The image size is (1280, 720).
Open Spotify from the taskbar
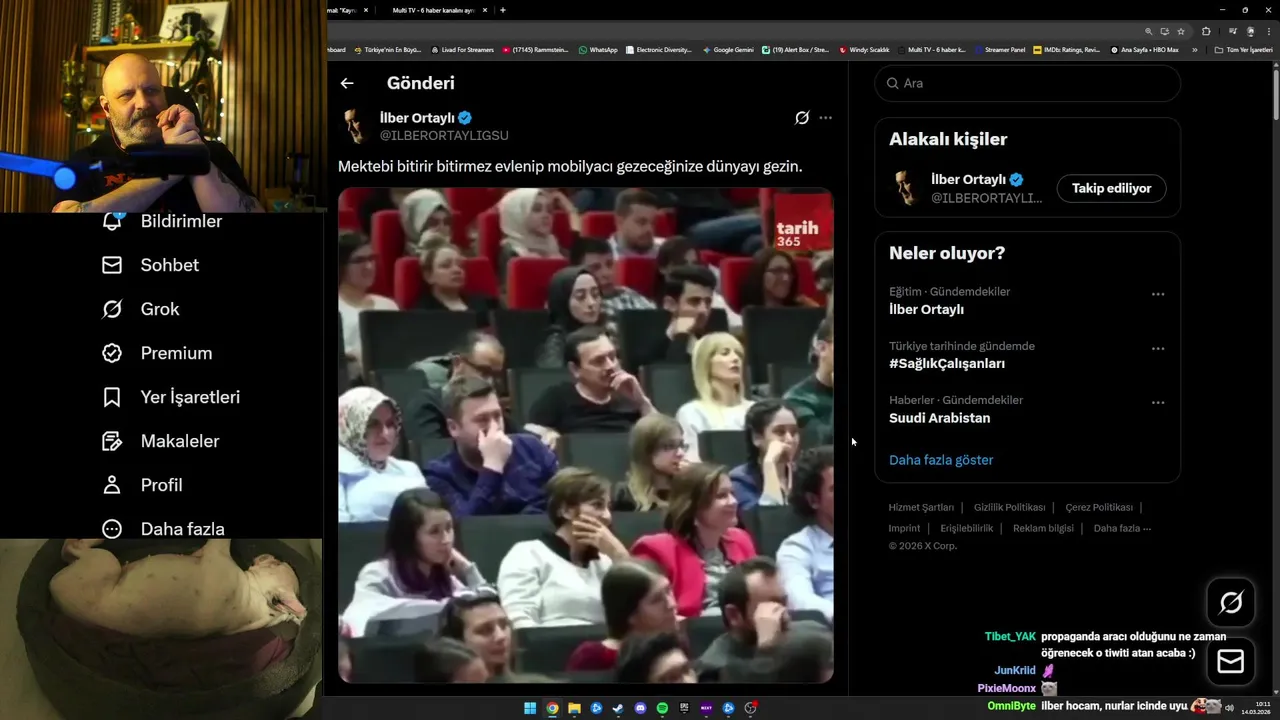(662, 708)
